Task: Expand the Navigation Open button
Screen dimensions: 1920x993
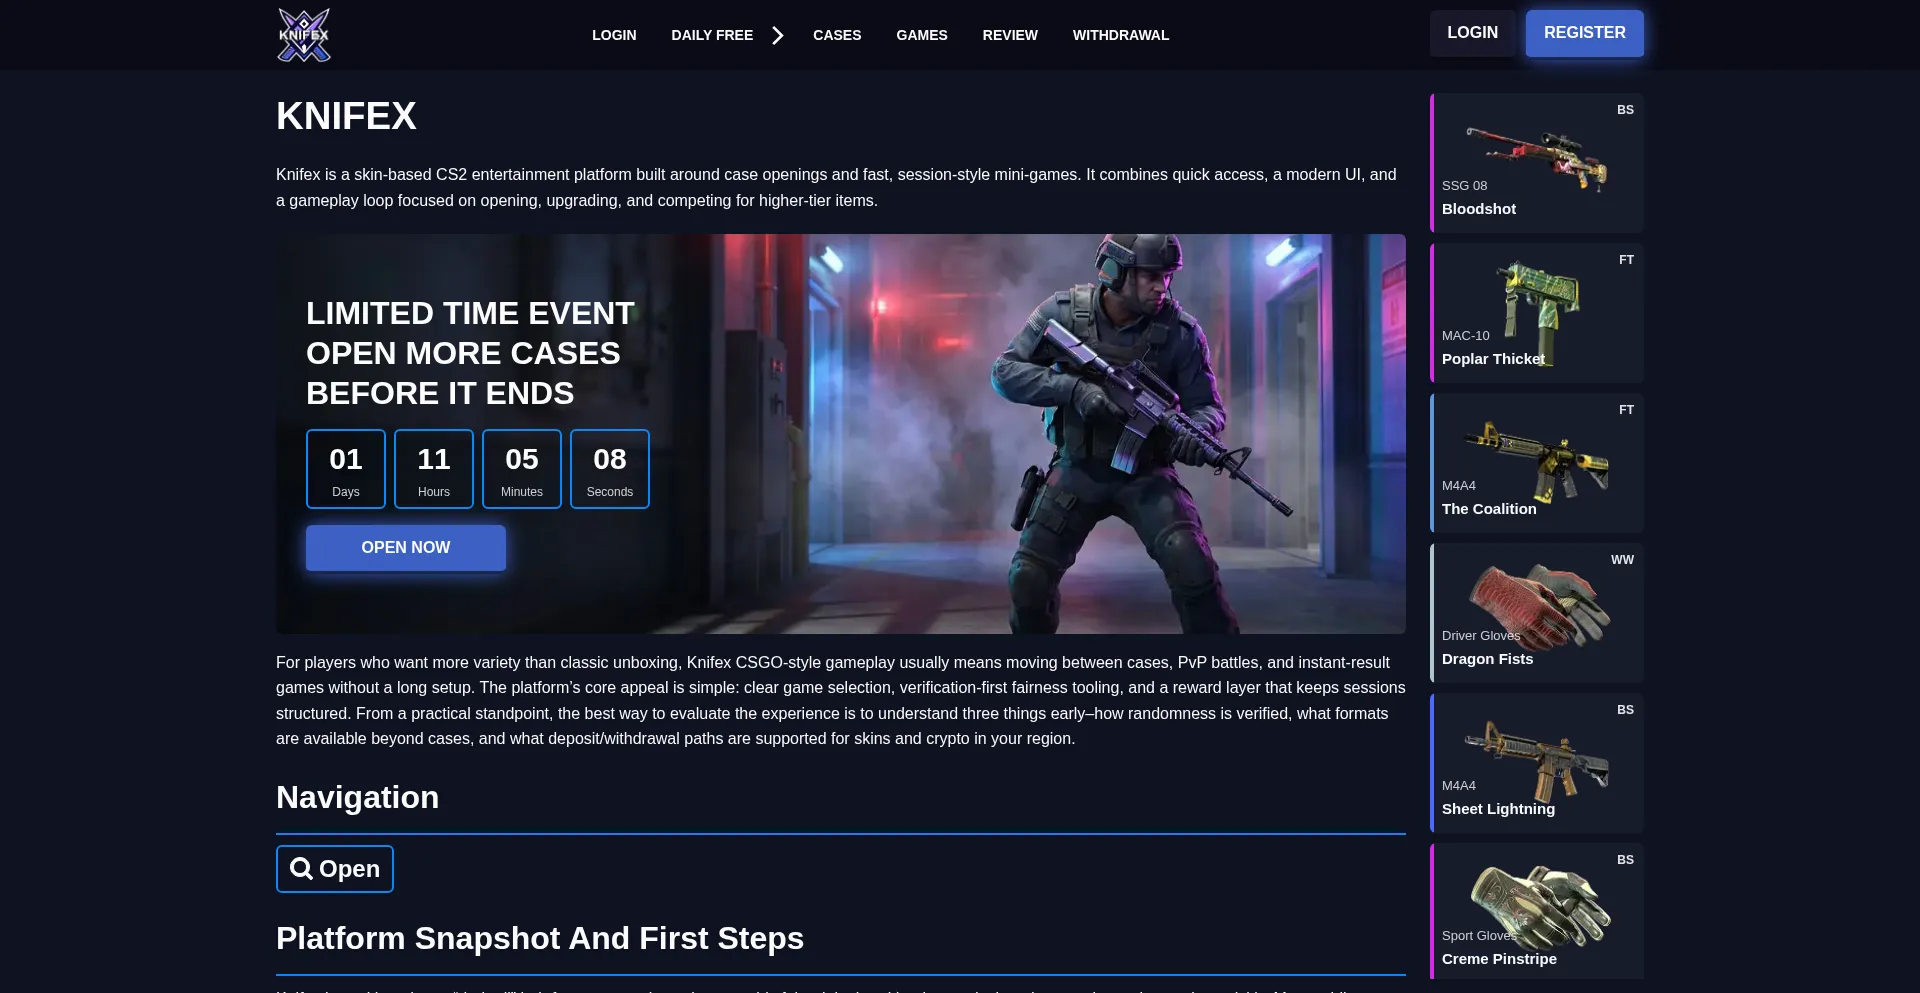Action: tap(335, 869)
